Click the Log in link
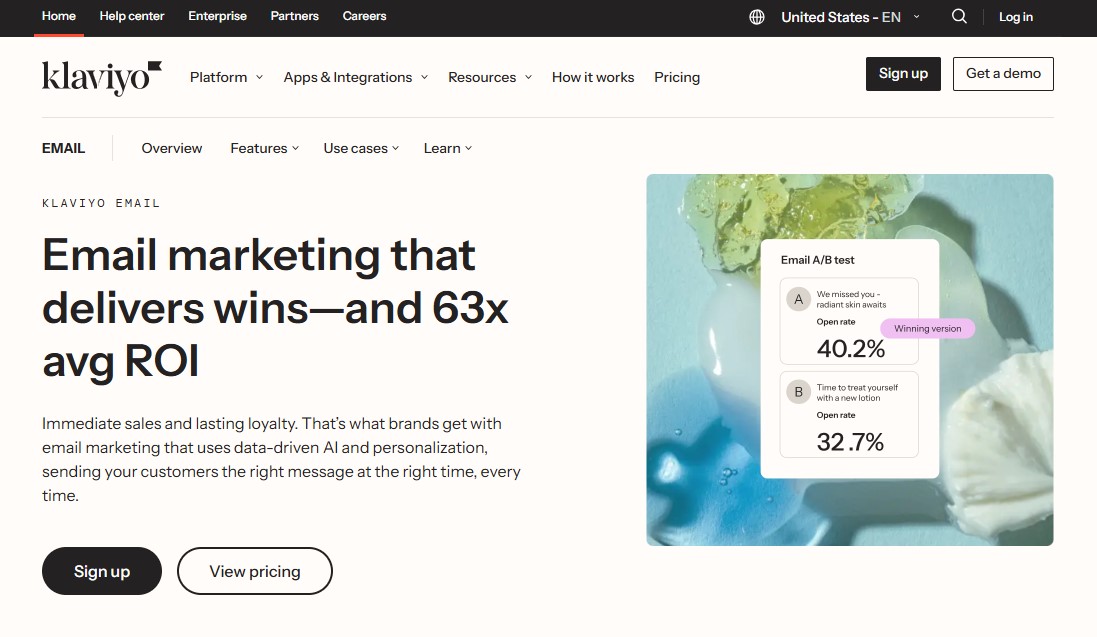 pyautogui.click(x=1016, y=17)
